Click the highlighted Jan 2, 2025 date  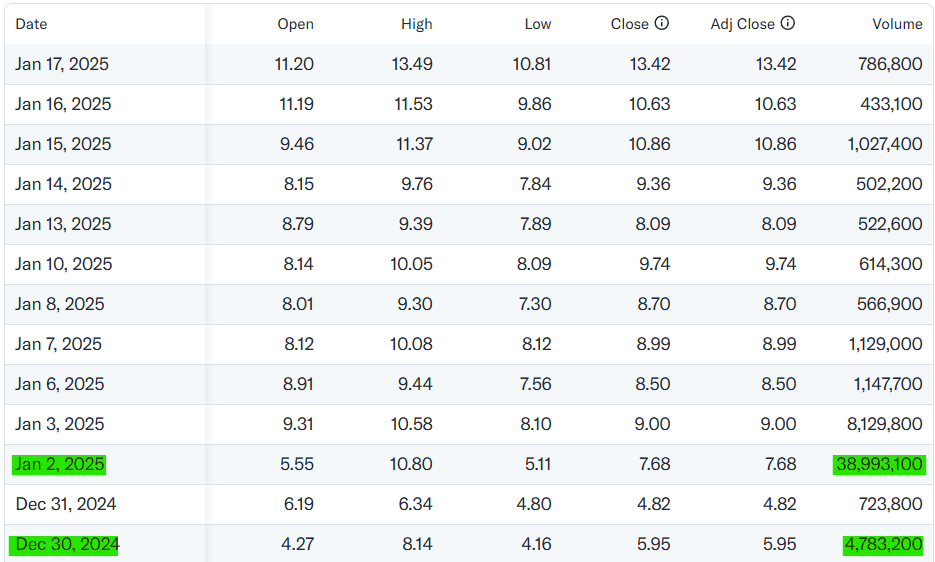pyautogui.click(x=60, y=464)
